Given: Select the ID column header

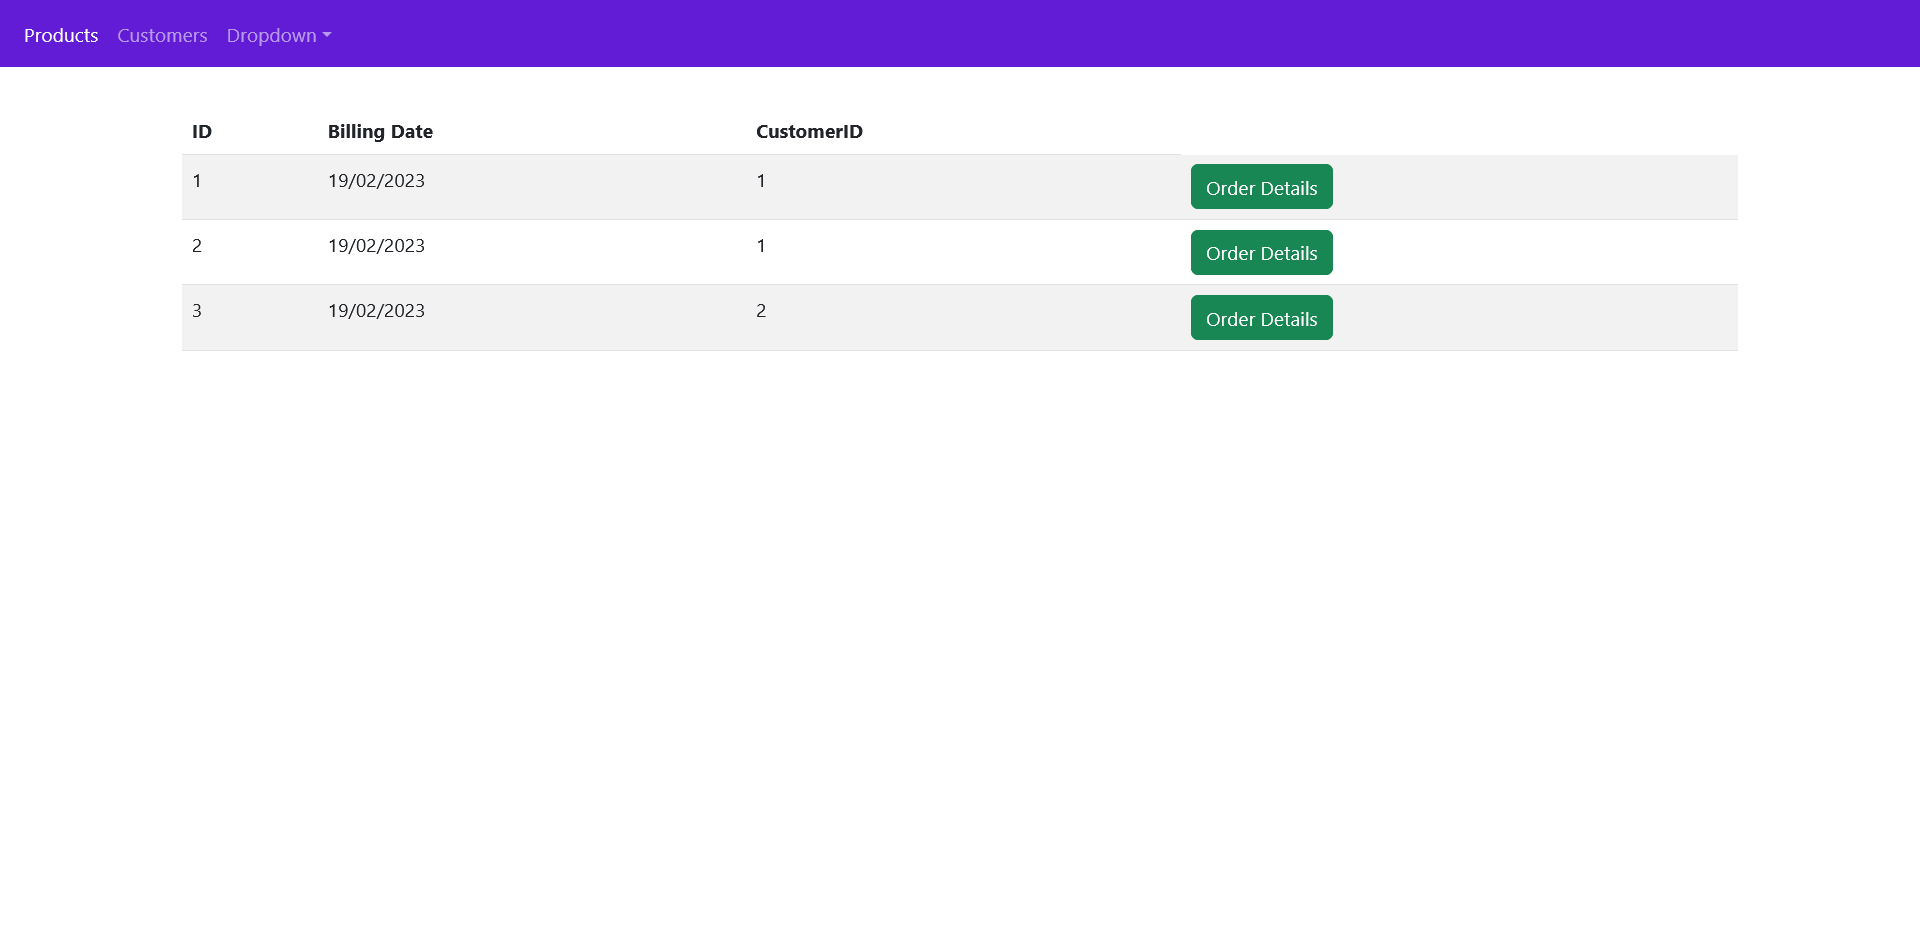Looking at the screenshot, I should click(x=201, y=131).
